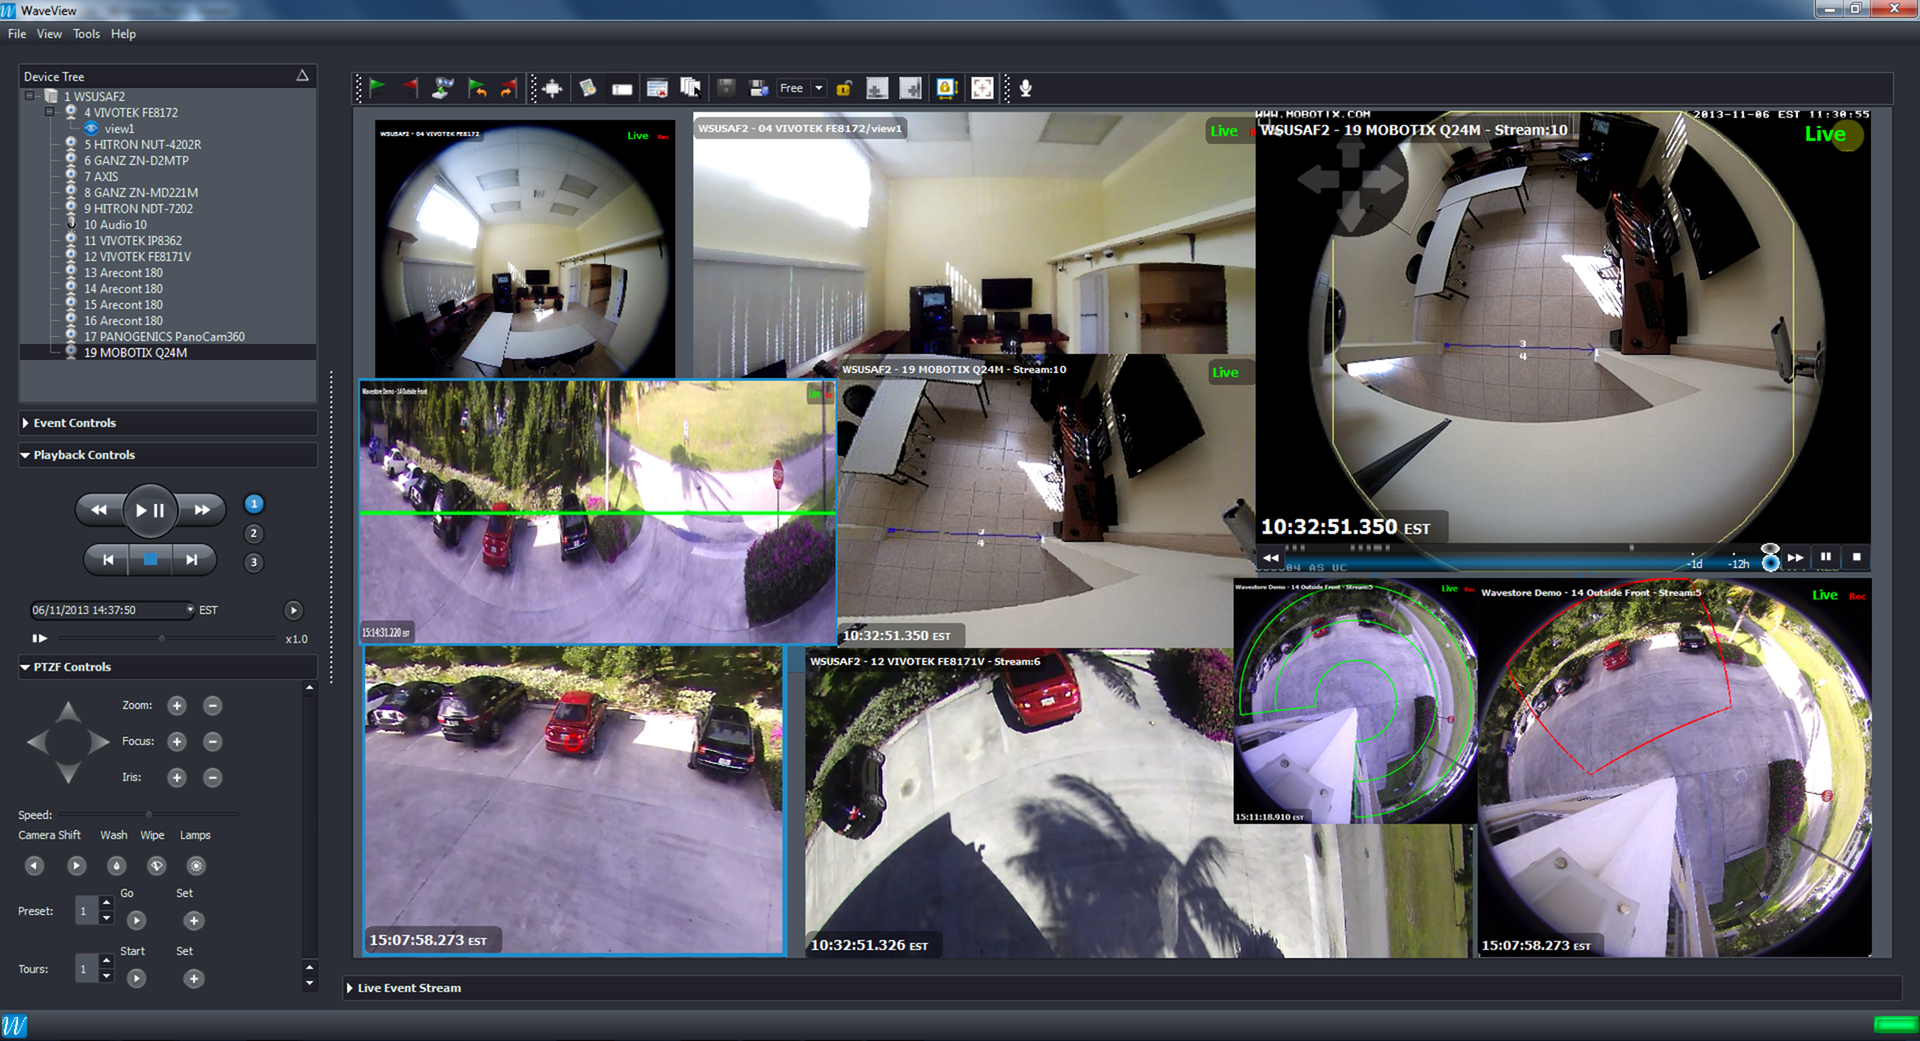Click the floppy disk save snapshot icon
Image resolution: width=1920 pixels, height=1041 pixels.
click(726, 88)
